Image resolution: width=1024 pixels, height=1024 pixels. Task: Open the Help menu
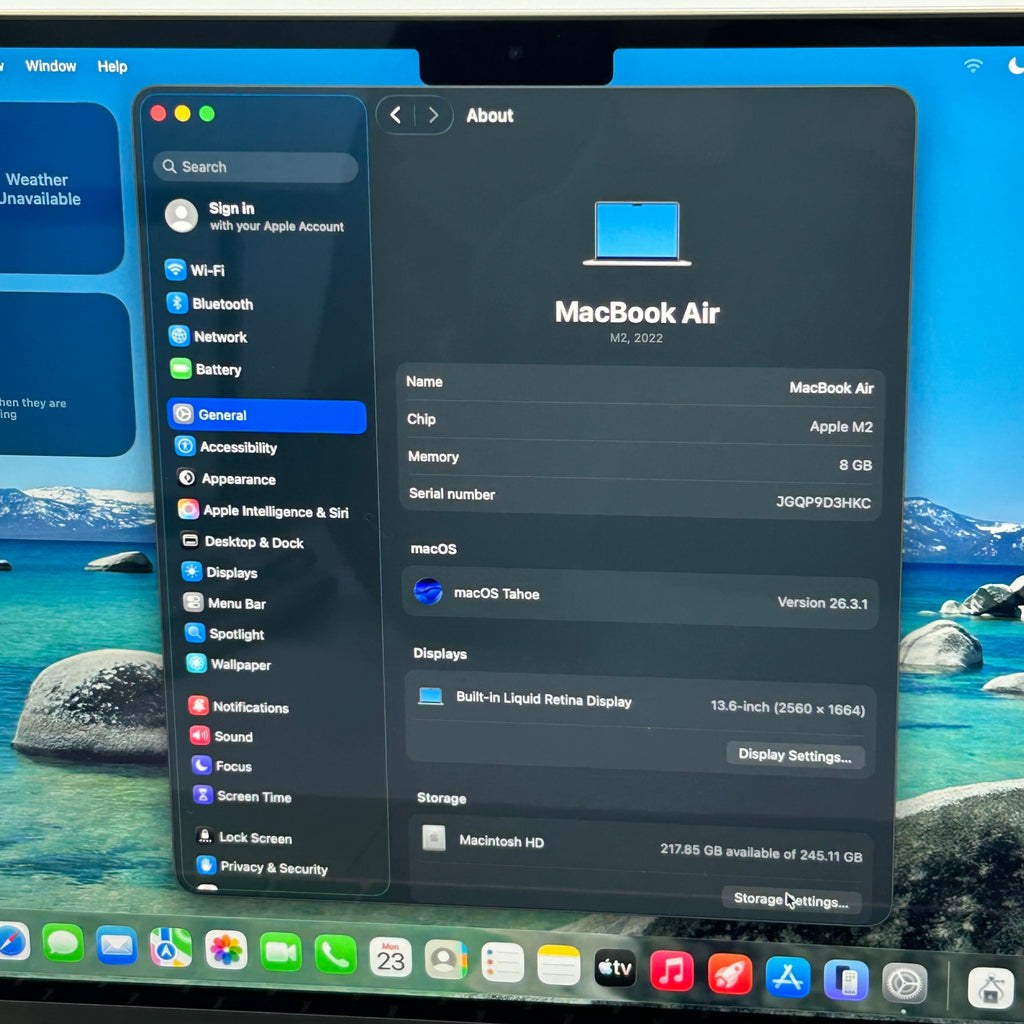(x=112, y=66)
